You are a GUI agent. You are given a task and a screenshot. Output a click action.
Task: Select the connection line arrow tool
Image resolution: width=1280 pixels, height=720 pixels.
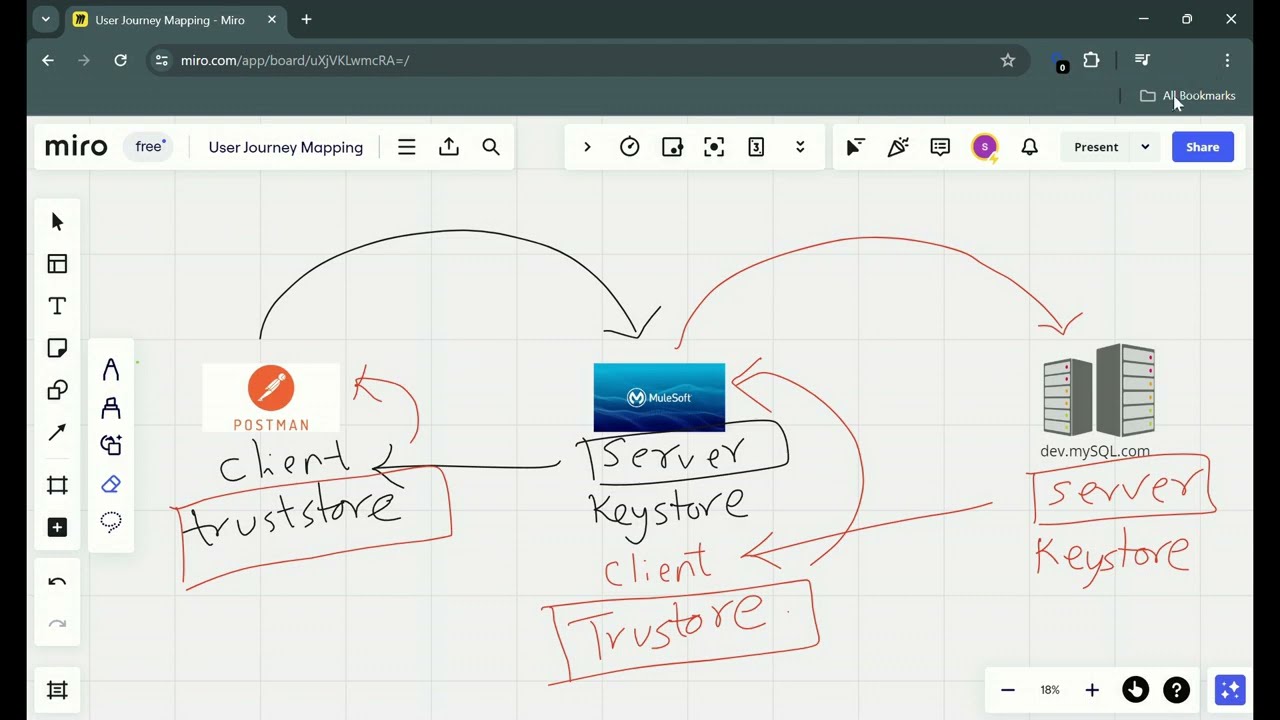pyautogui.click(x=57, y=432)
